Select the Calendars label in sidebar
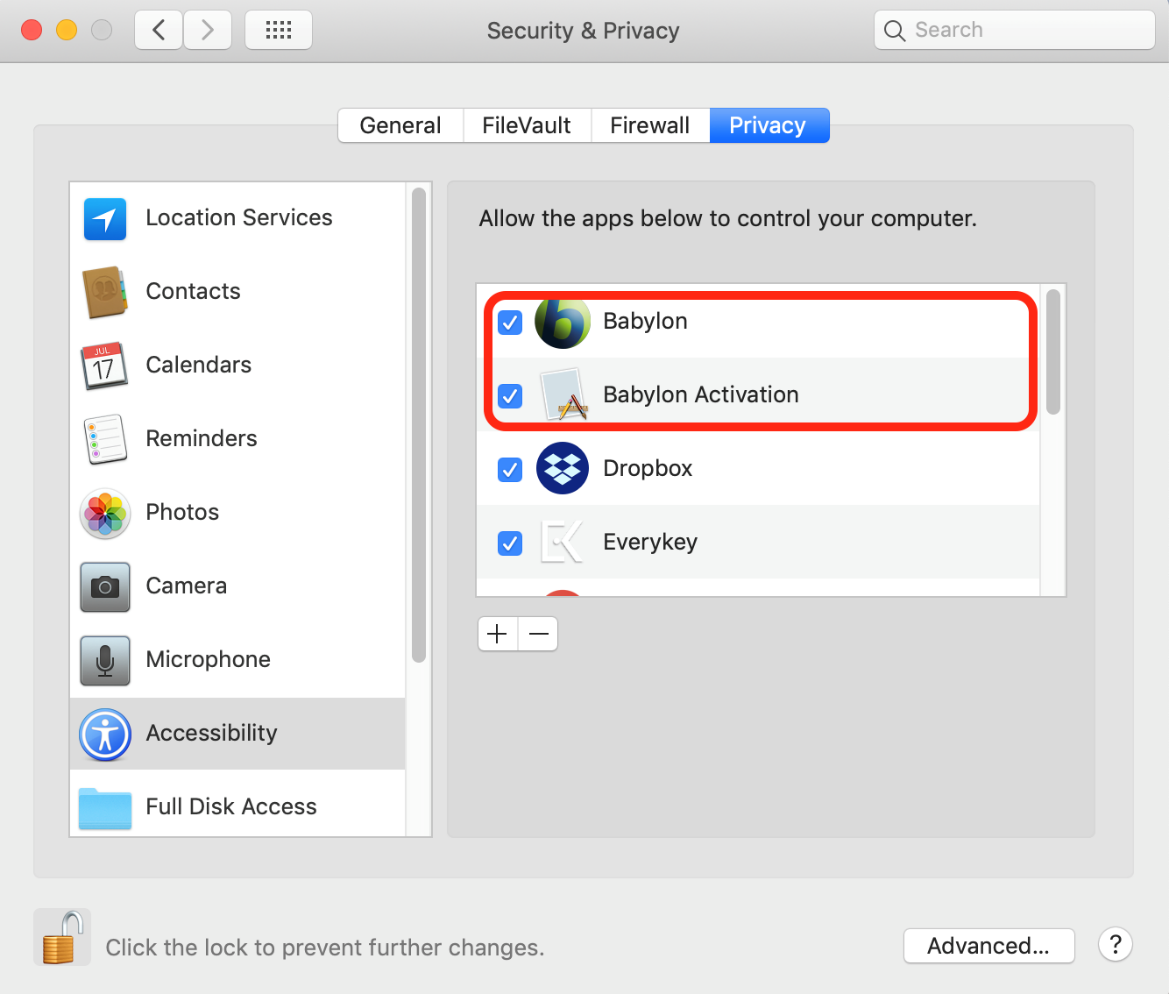 (198, 365)
